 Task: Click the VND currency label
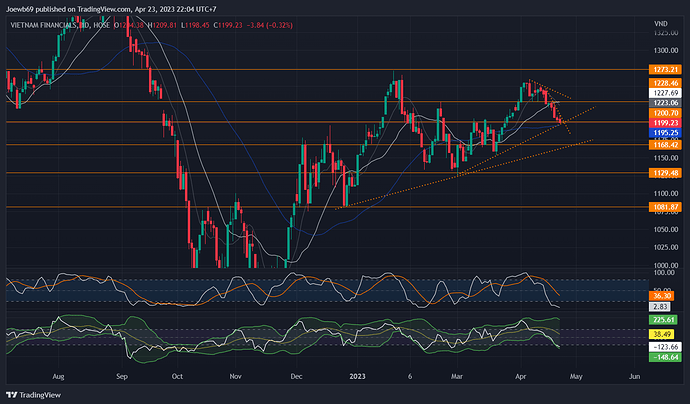(x=661, y=24)
